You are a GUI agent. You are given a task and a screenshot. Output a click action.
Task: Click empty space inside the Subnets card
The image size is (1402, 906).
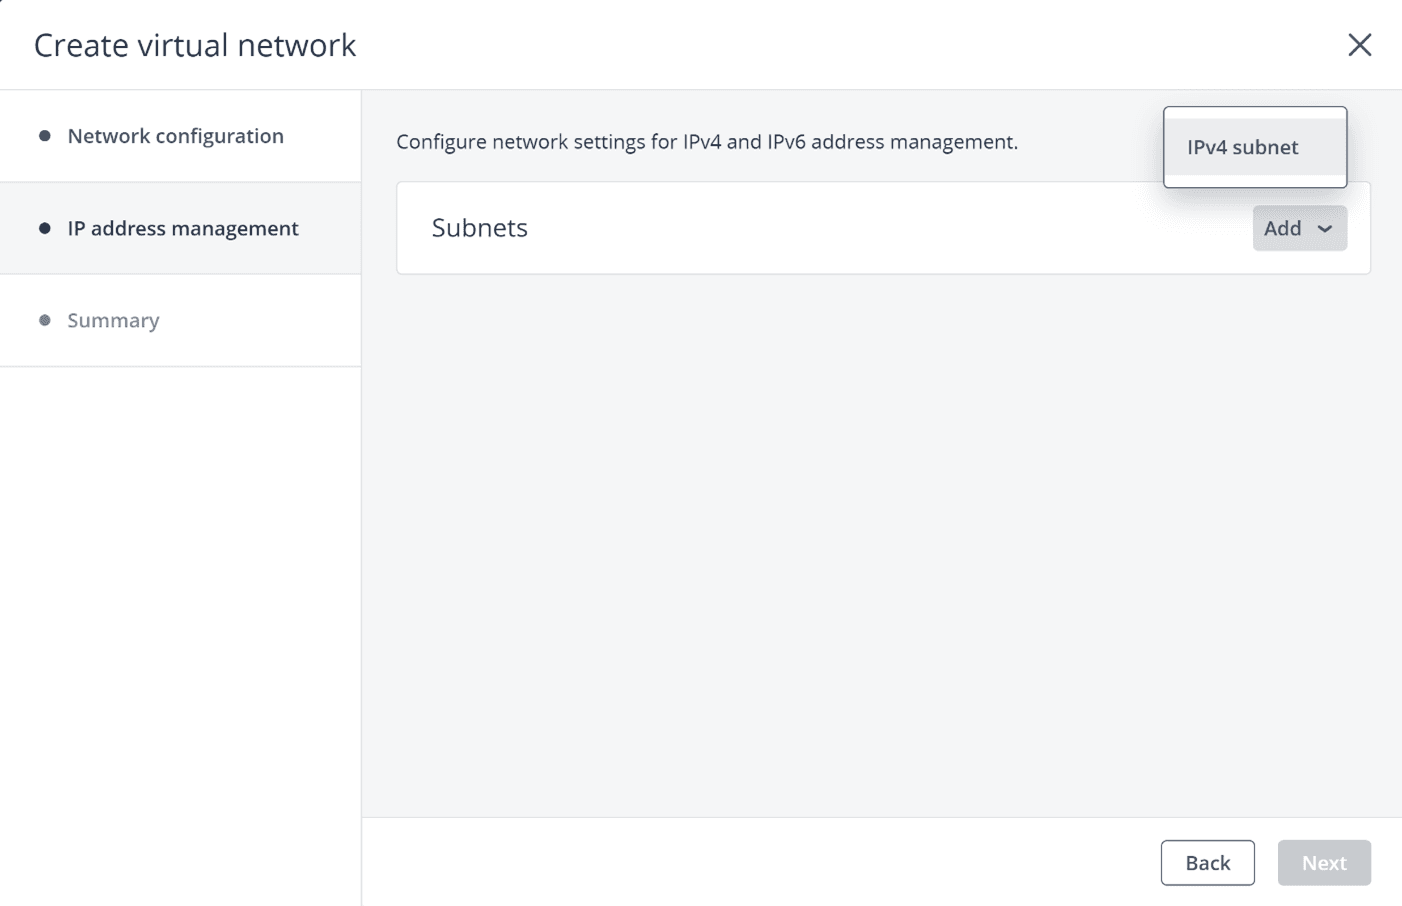click(x=850, y=228)
